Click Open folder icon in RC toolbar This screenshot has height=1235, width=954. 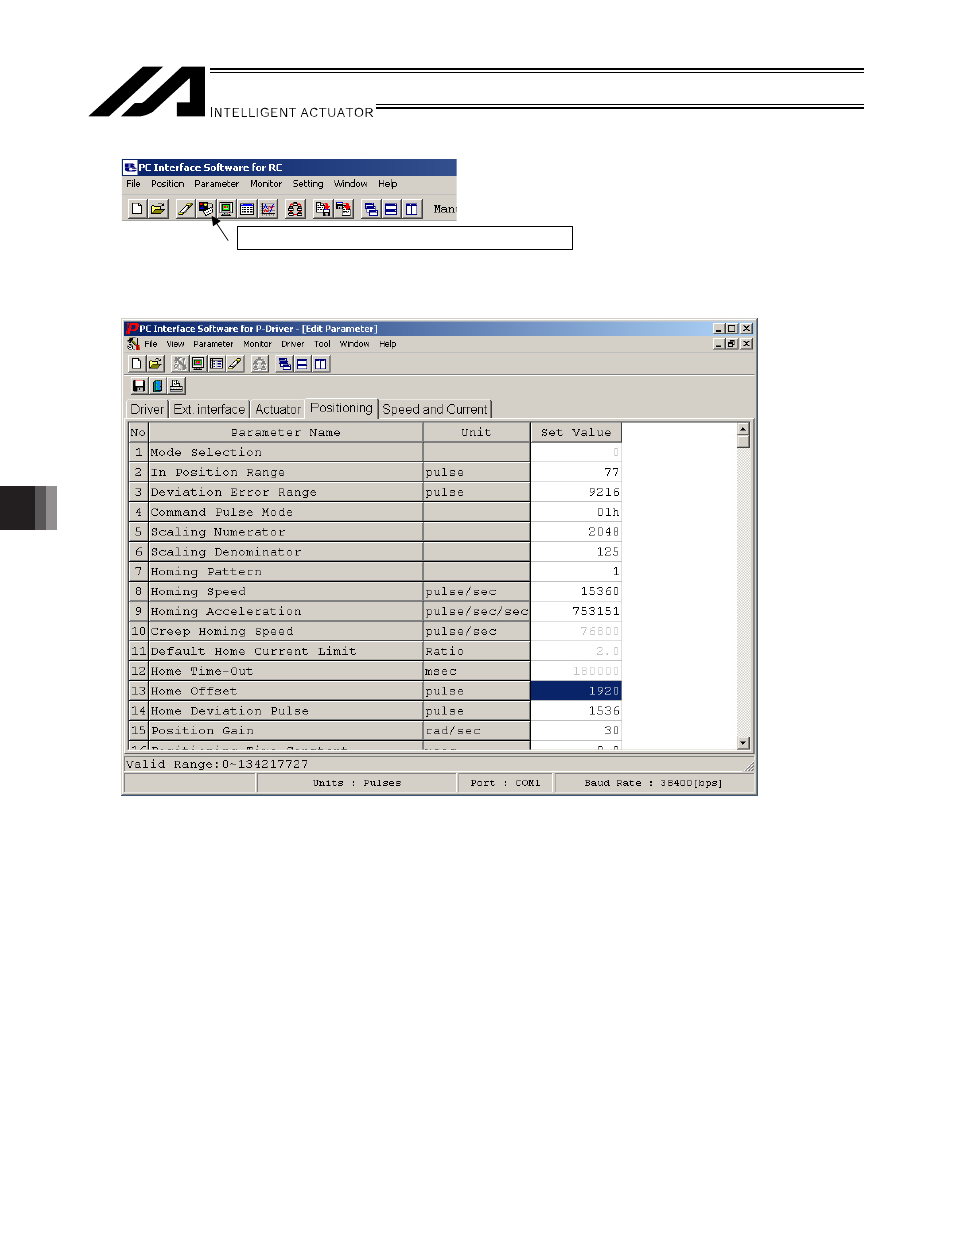coord(158,209)
